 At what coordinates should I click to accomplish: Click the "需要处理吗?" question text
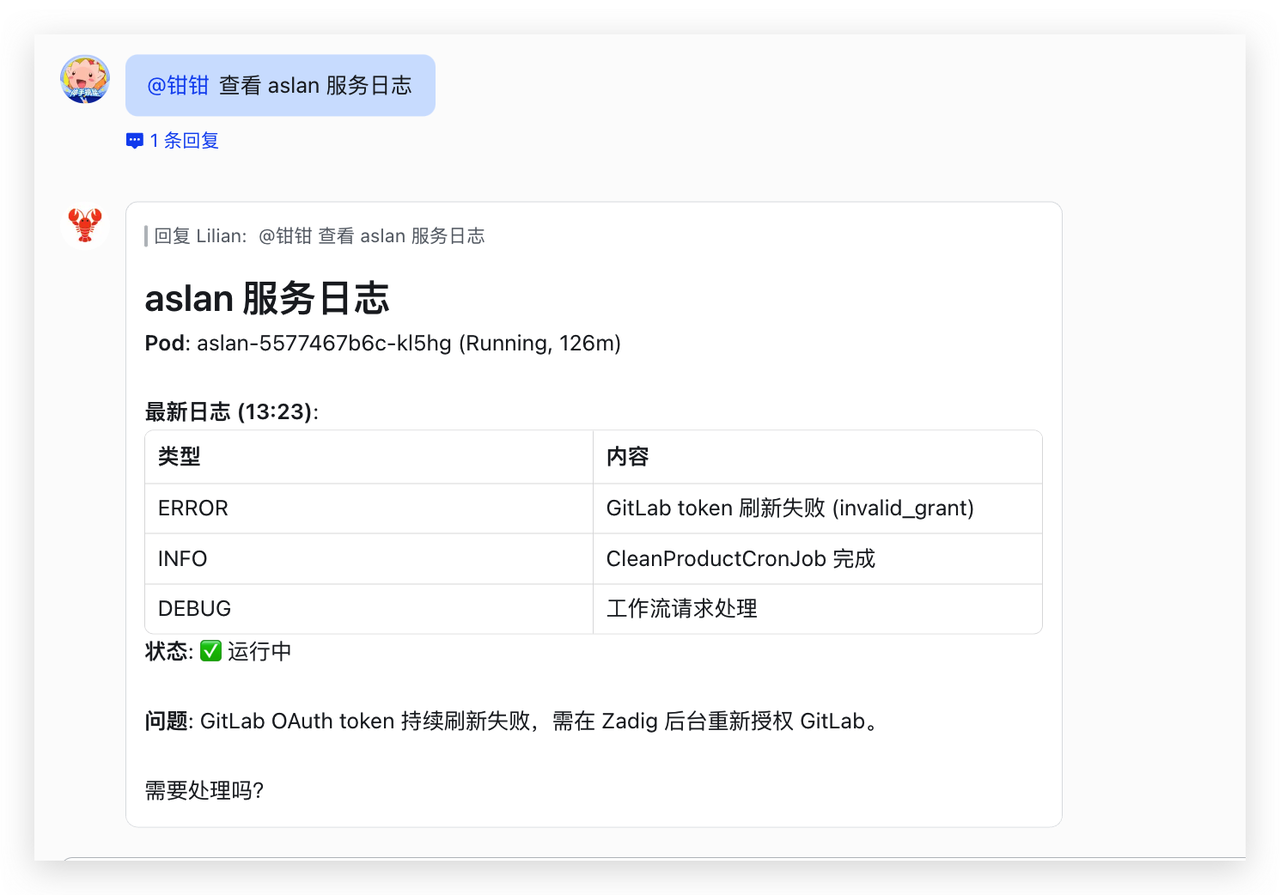pos(204,791)
